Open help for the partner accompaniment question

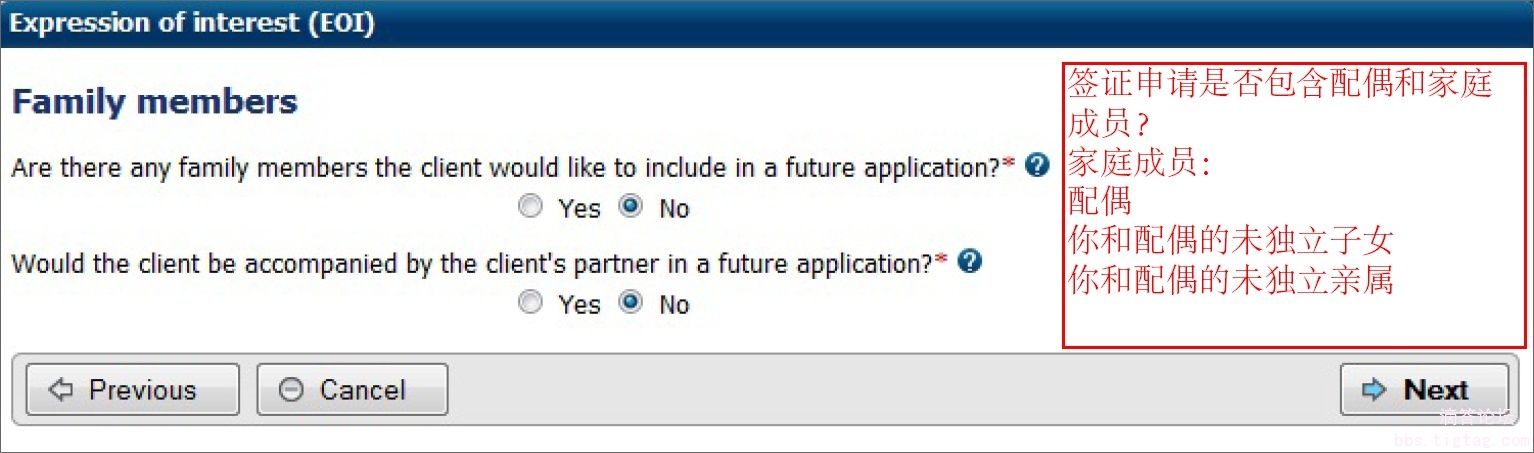coord(970,262)
